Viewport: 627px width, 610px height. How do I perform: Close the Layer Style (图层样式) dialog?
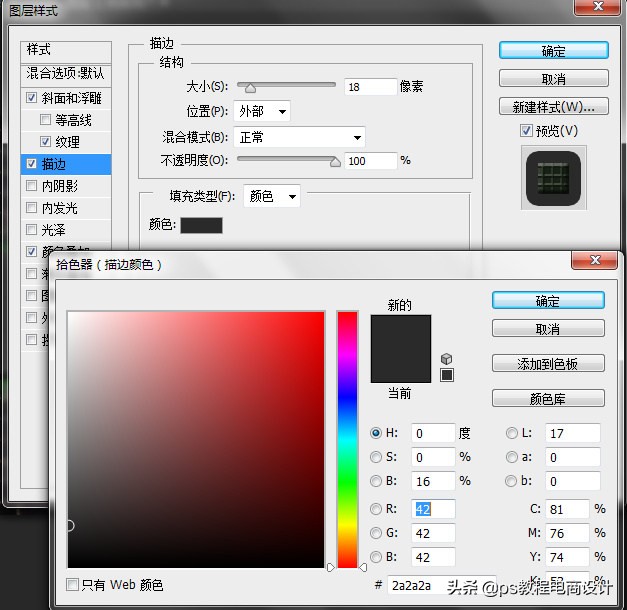click(x=598, y=6)
